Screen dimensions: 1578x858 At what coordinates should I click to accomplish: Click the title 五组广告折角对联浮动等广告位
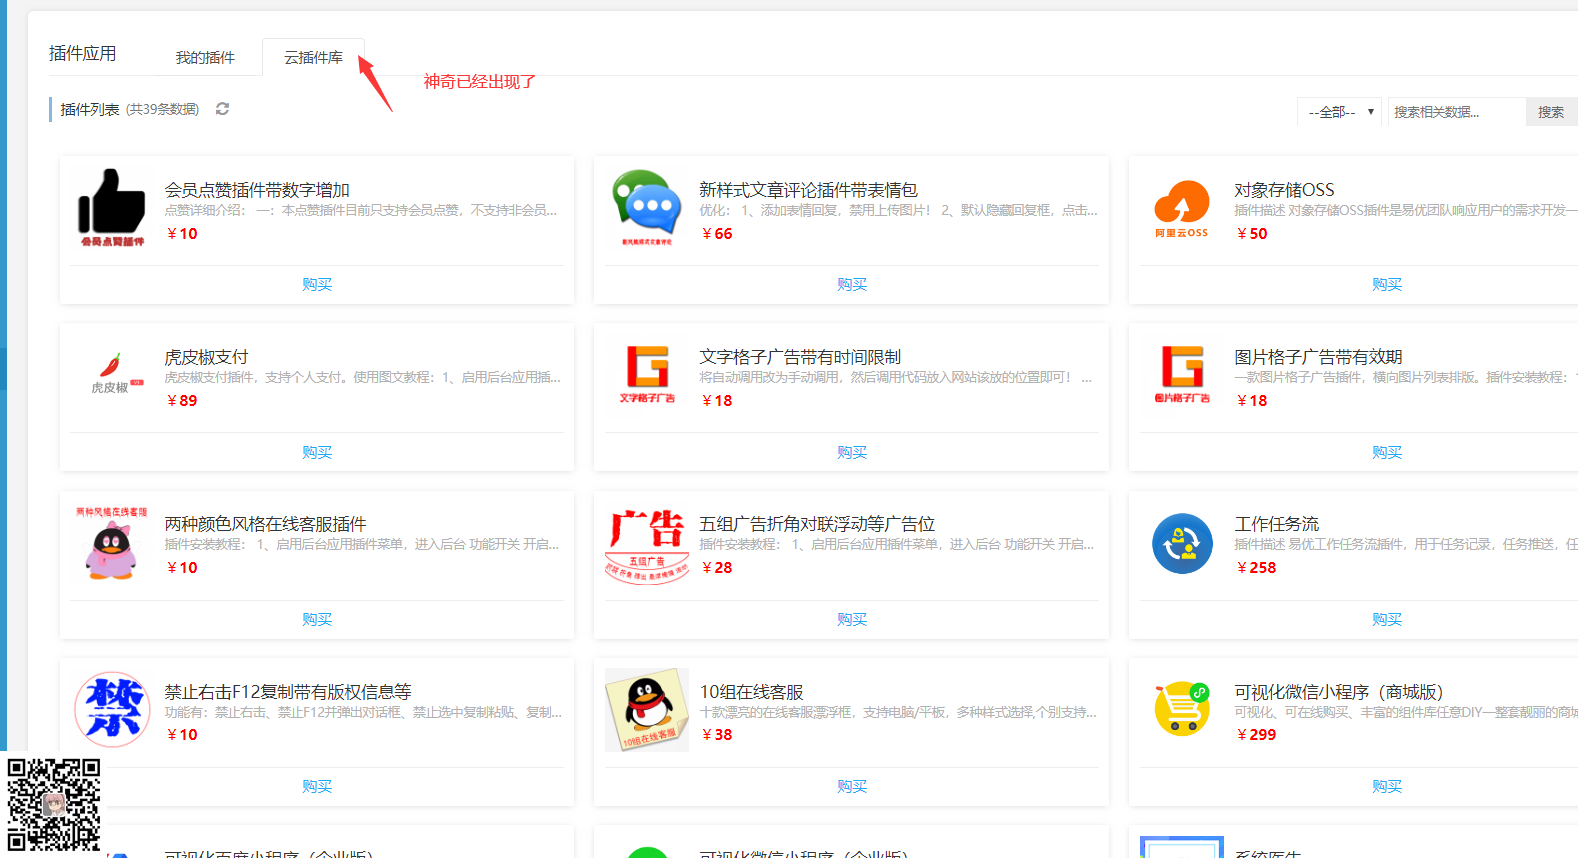tap(817, 524)
